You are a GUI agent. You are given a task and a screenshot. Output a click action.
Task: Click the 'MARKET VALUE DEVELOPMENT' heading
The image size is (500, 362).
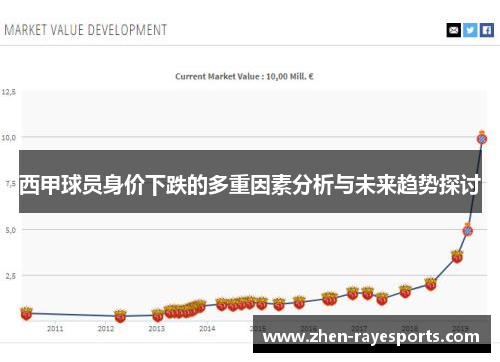pos(86,30)
